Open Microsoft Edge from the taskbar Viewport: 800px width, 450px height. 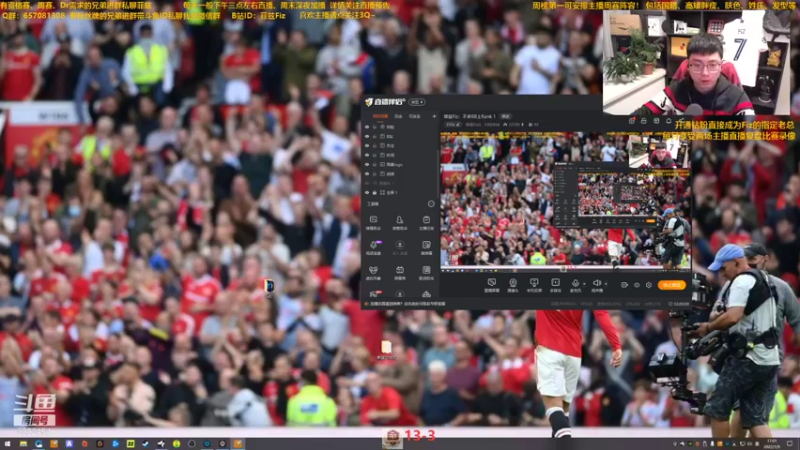coord(38,444)
